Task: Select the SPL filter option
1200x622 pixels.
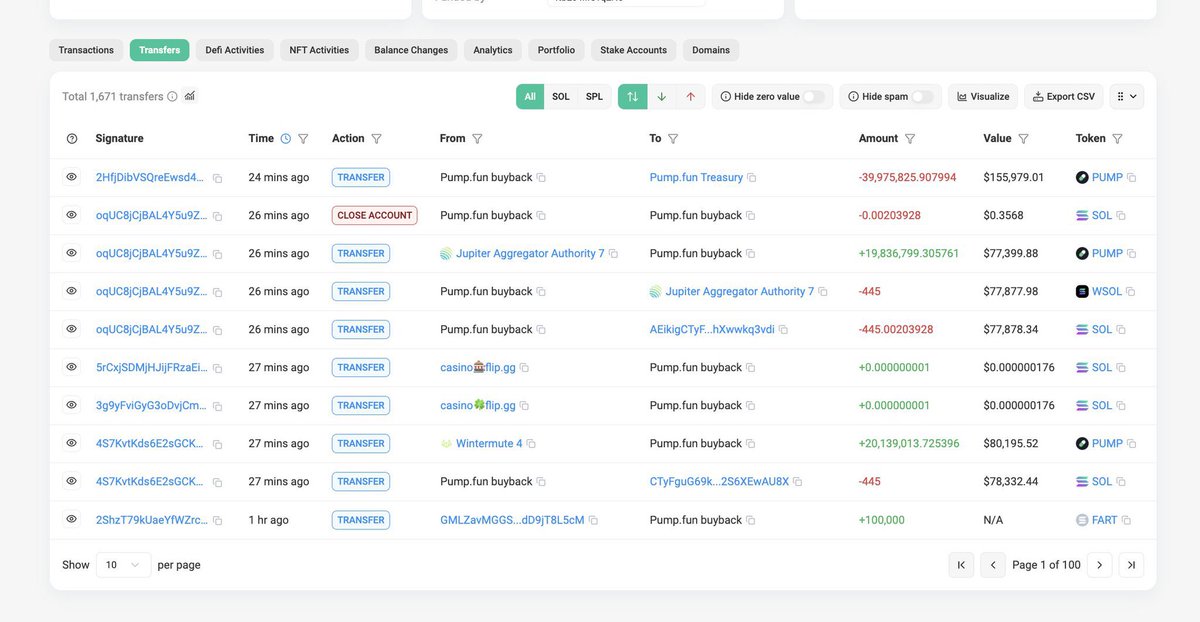Action: tap(595, 97)
